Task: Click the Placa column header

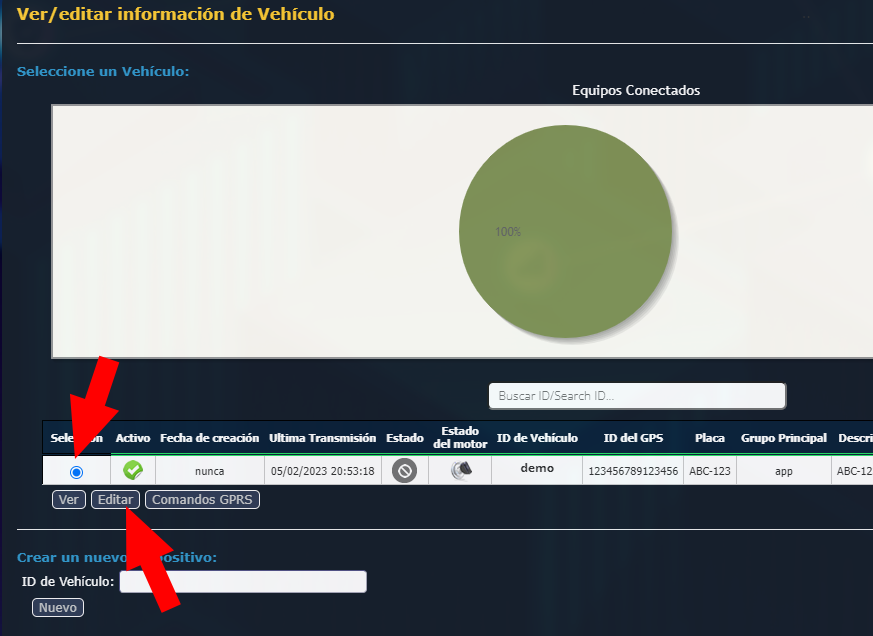Action: pyautogui.click(x=710, y=438)
